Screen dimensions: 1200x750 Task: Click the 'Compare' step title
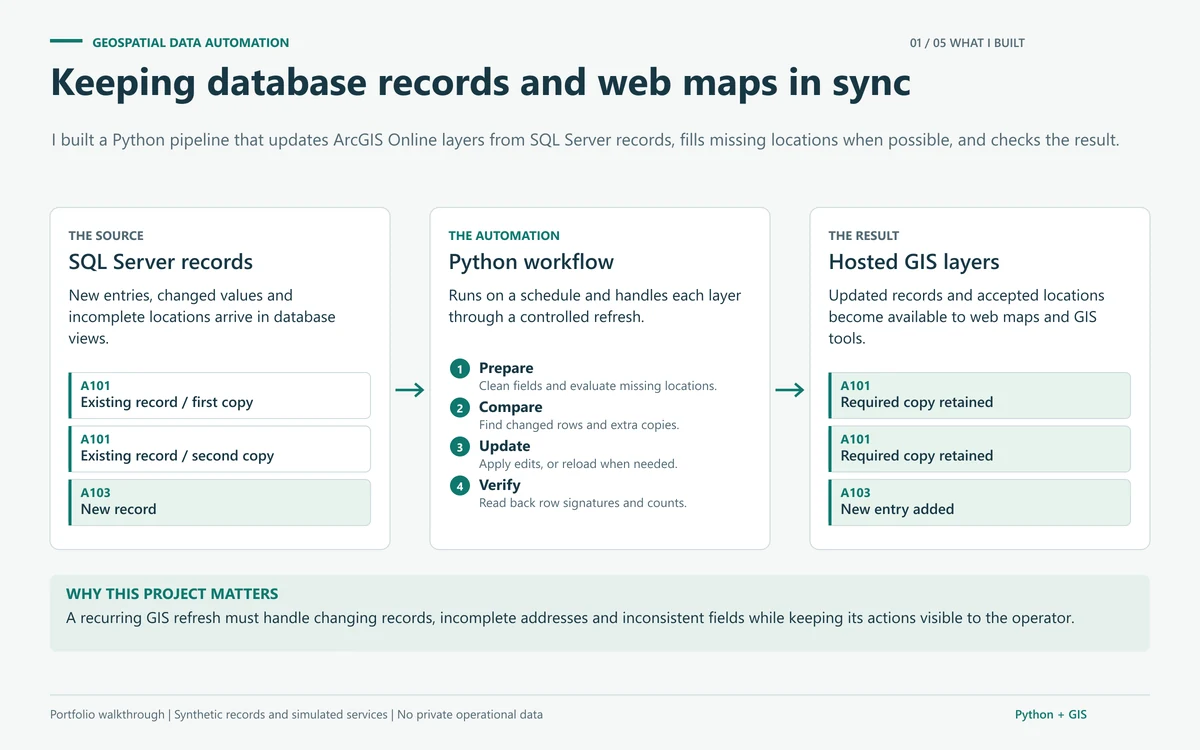(511, 407)
